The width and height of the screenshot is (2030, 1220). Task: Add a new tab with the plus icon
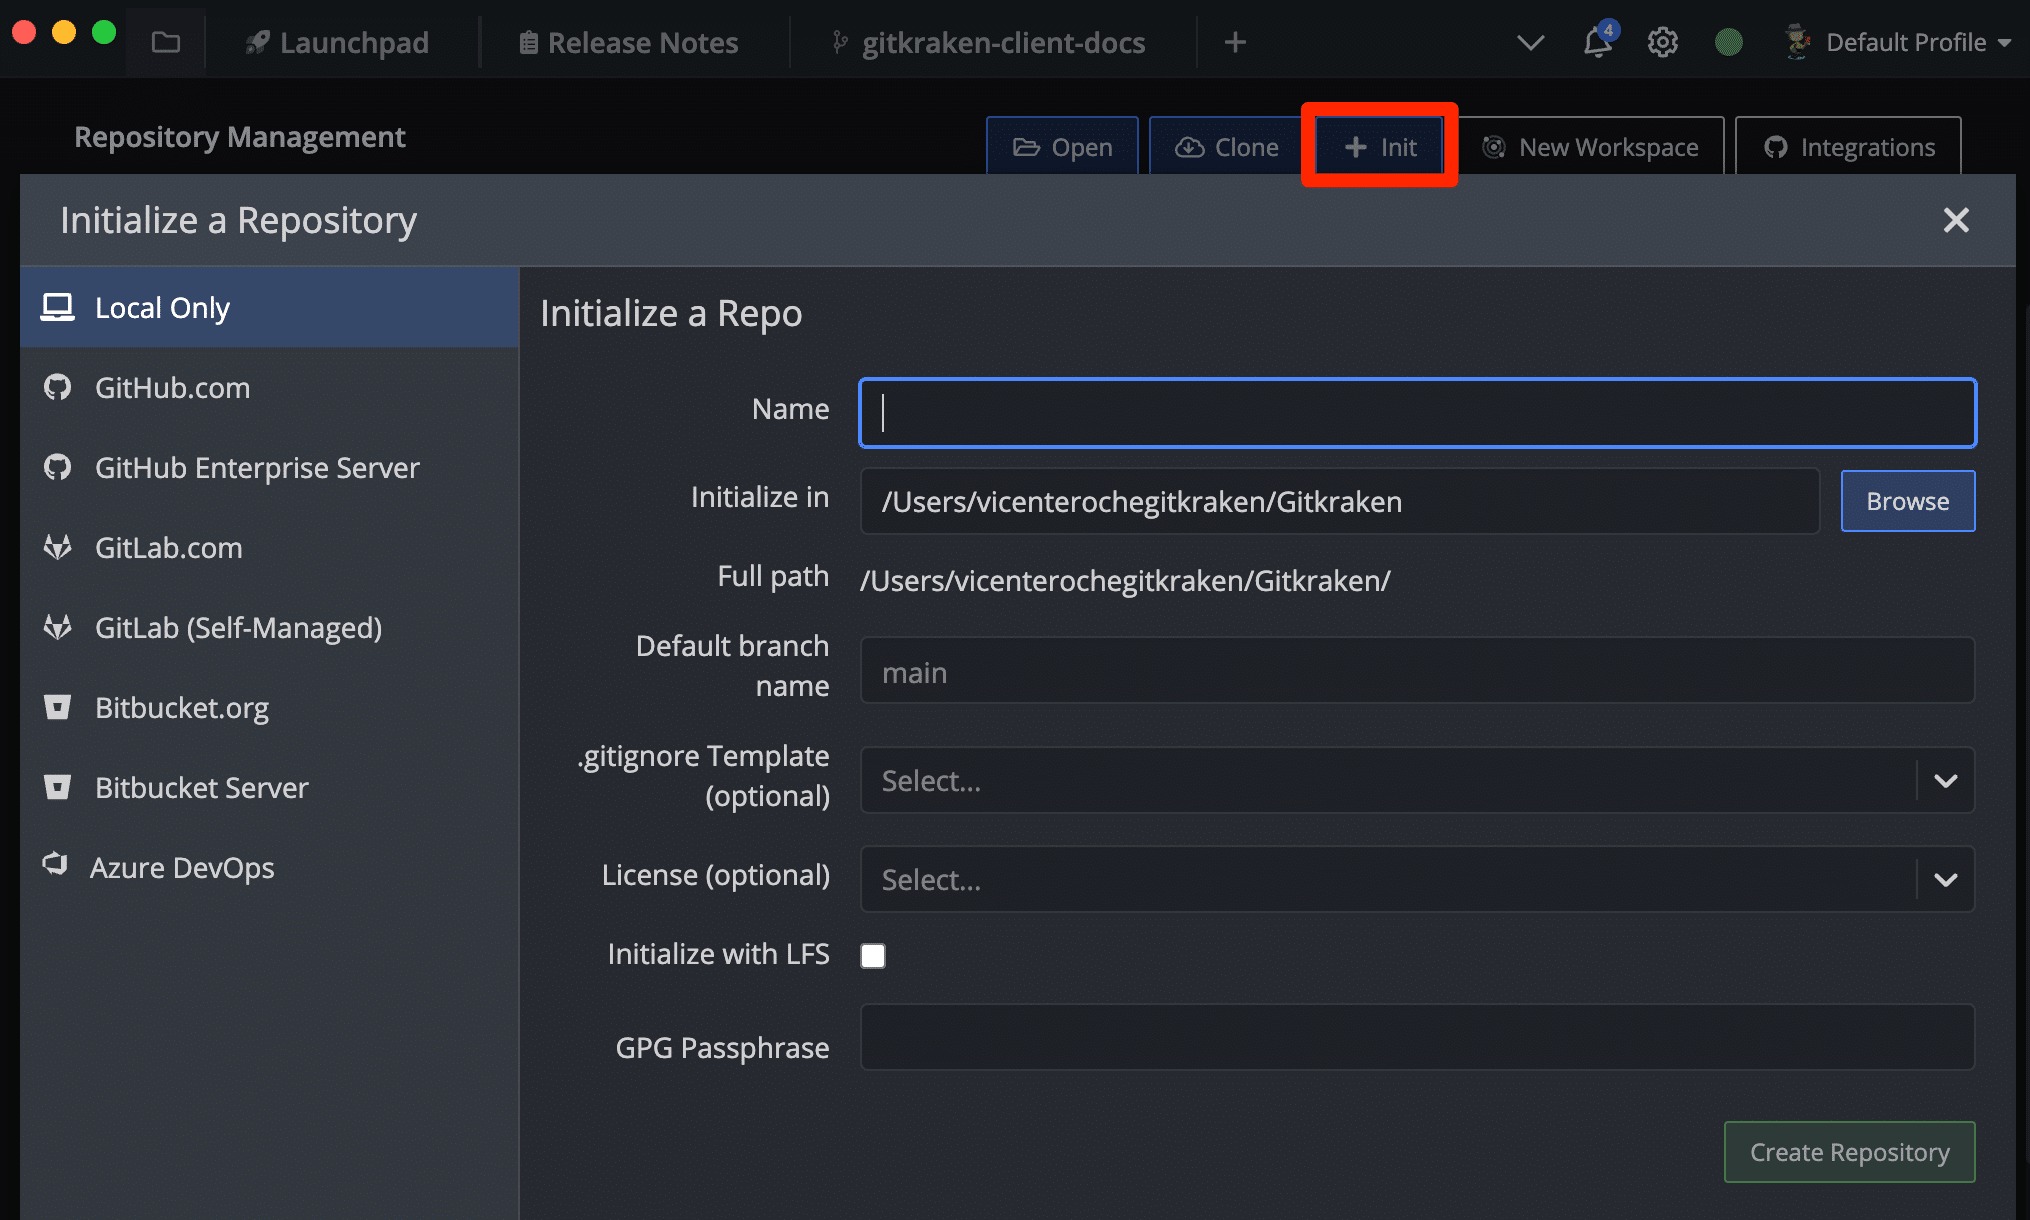(x=1235, y=42)
